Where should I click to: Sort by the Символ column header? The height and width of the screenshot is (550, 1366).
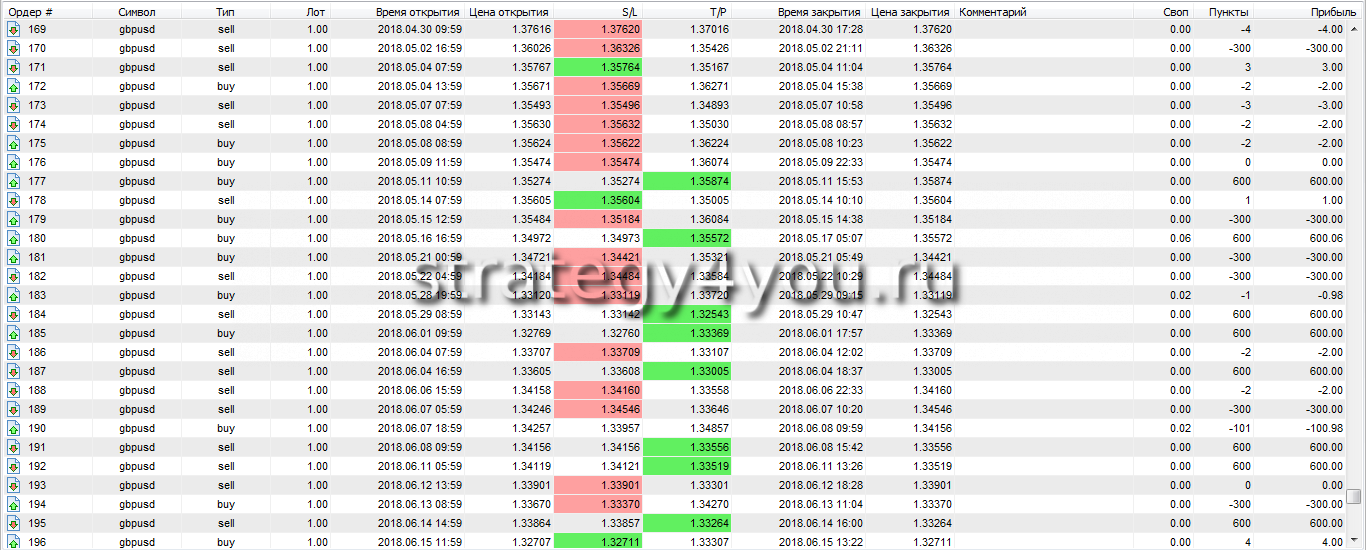point(136,11)
